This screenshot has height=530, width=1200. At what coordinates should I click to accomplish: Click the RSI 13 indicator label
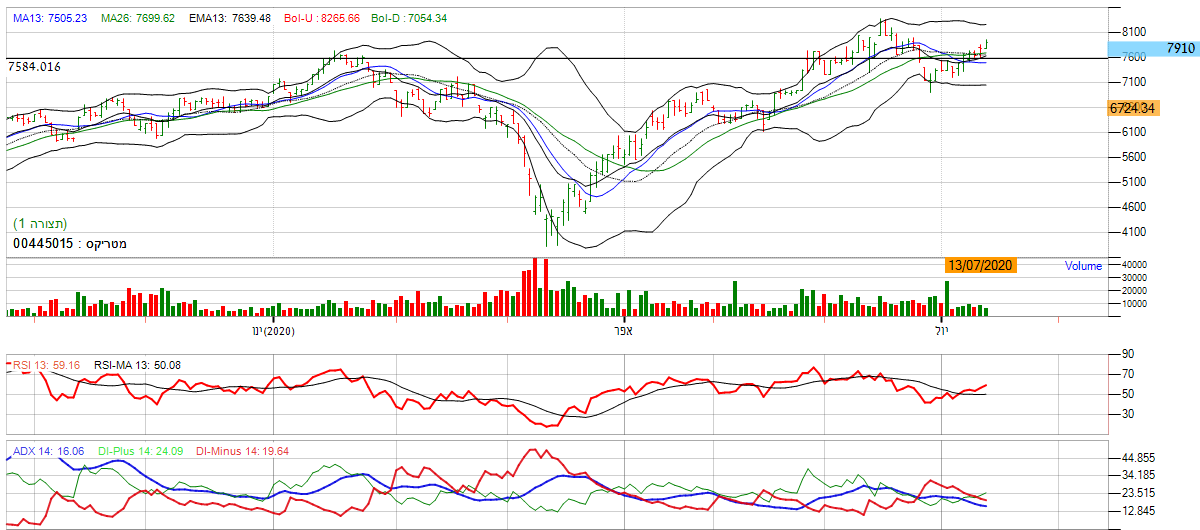point(46,366)
